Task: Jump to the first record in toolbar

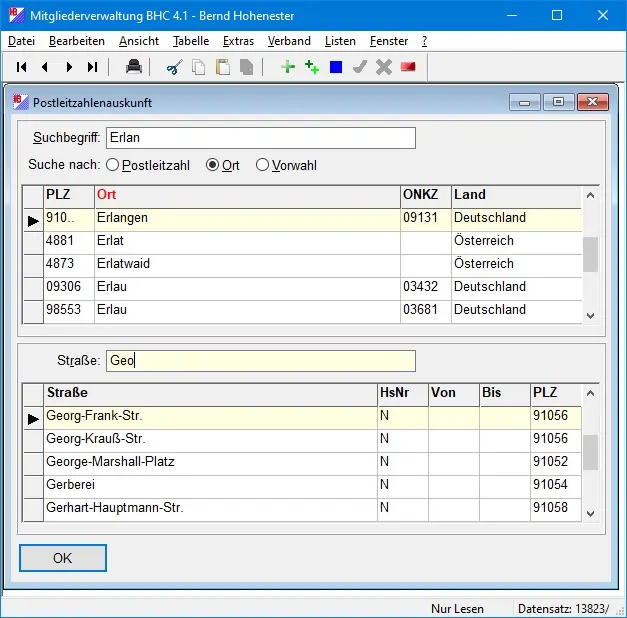Action: coord(21,67)
